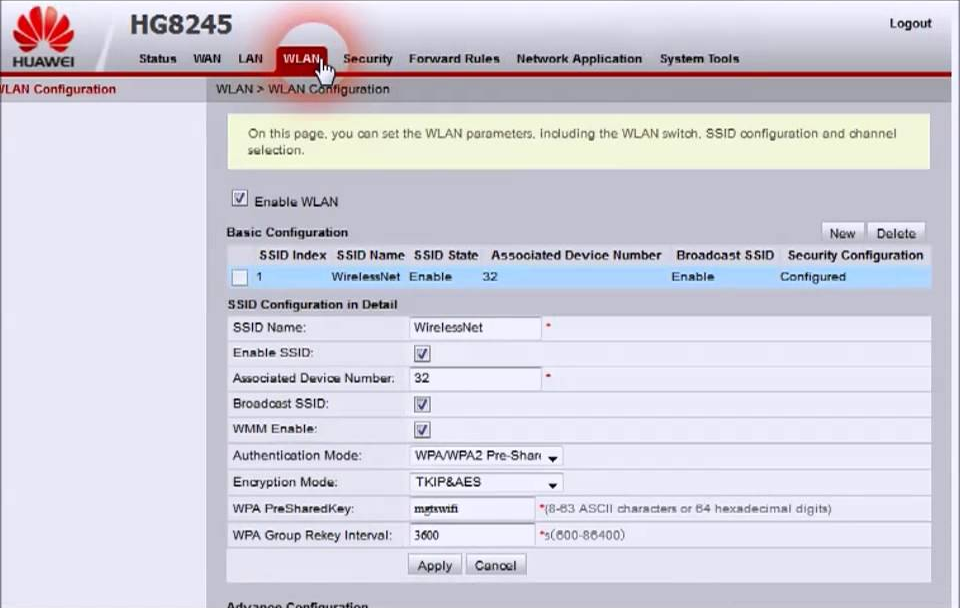Open the Status tab
The width and height of the screenshot is (960, 608).
[x=157, y=59]
